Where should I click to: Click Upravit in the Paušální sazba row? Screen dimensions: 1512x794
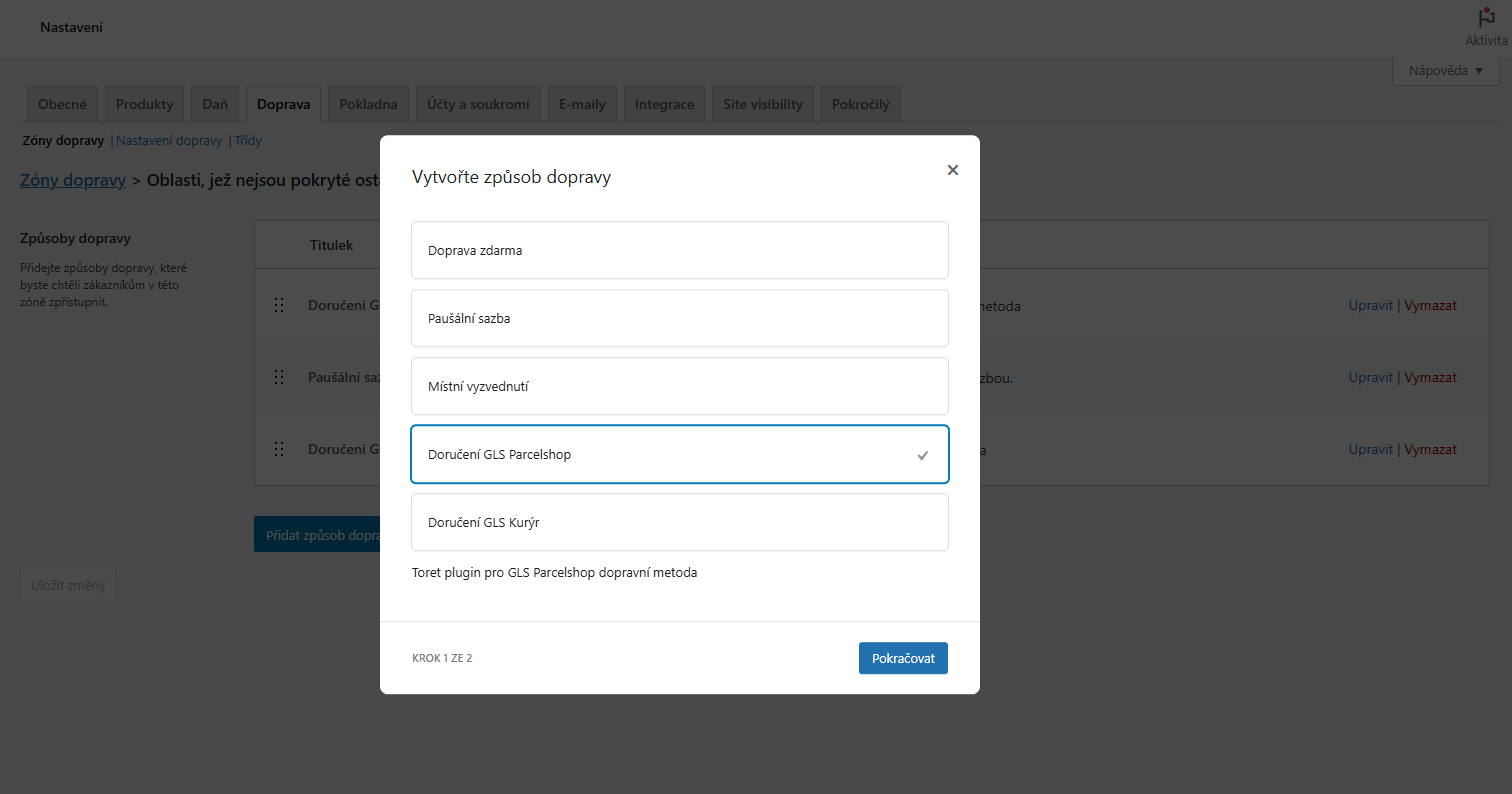[1370, 378]
